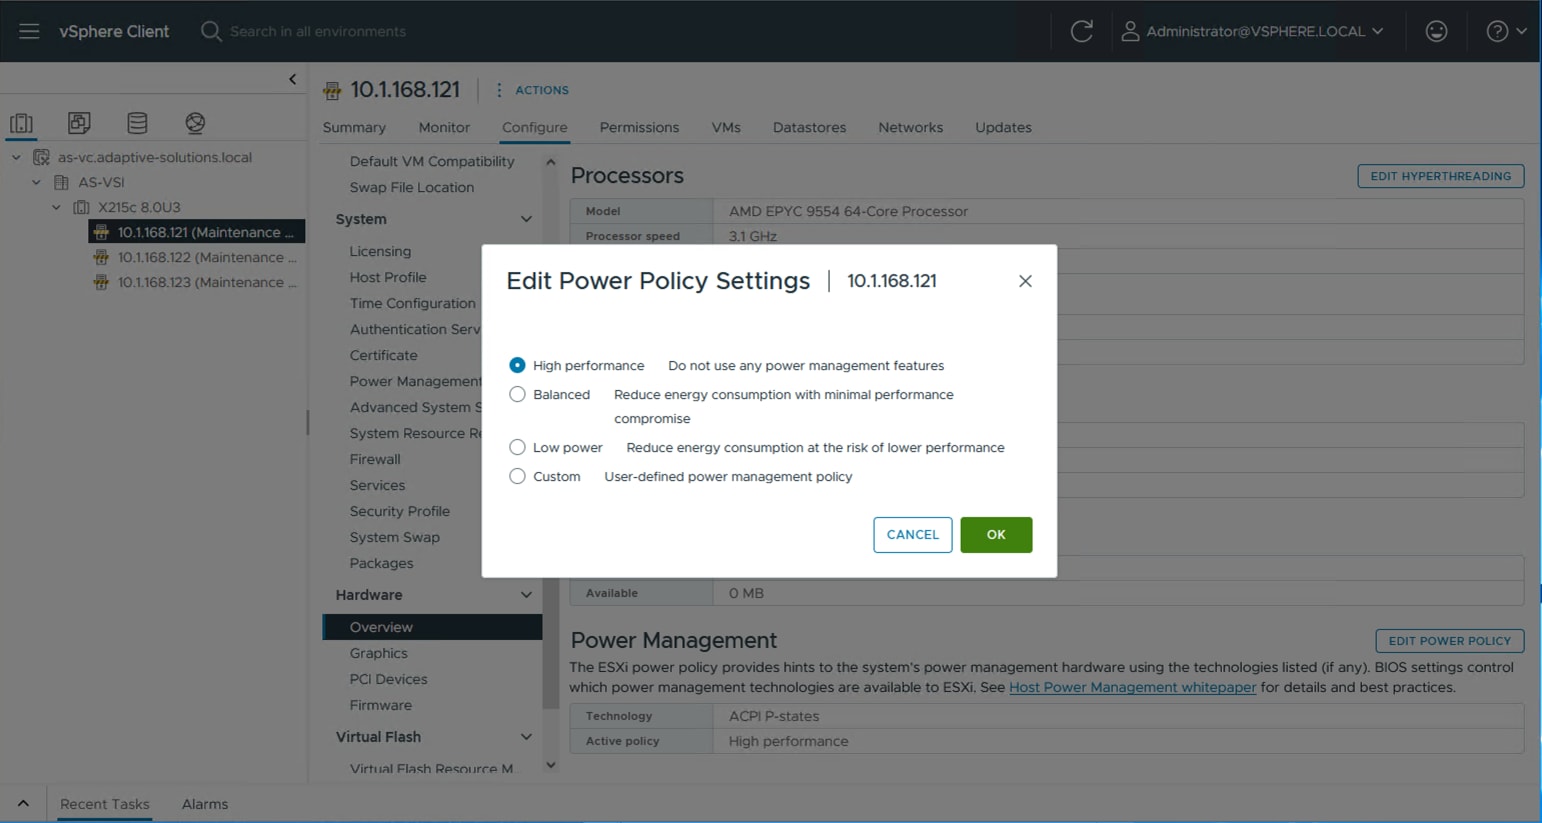Screen dimensions: 1542x823
Task: Switch to the Monitor tab
Action: tap(444, 128)
